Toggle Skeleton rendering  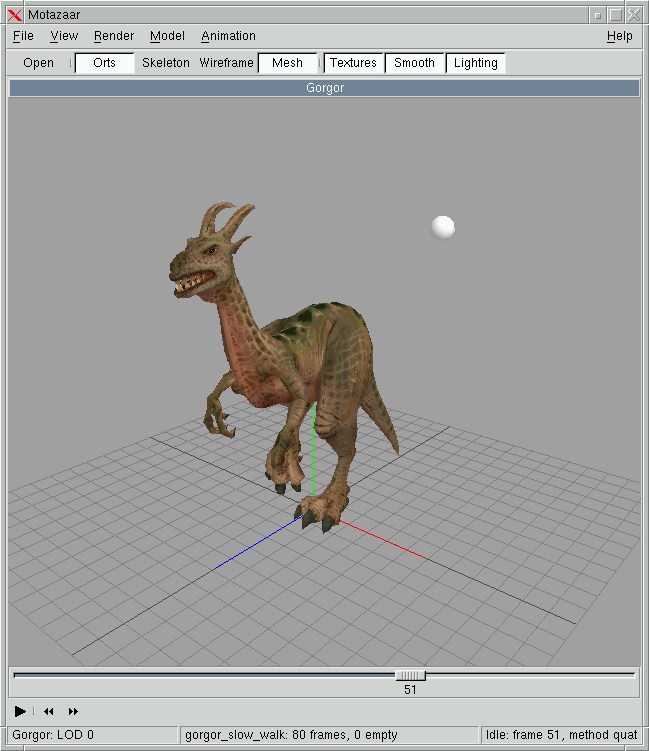click(x=166, y=63)
